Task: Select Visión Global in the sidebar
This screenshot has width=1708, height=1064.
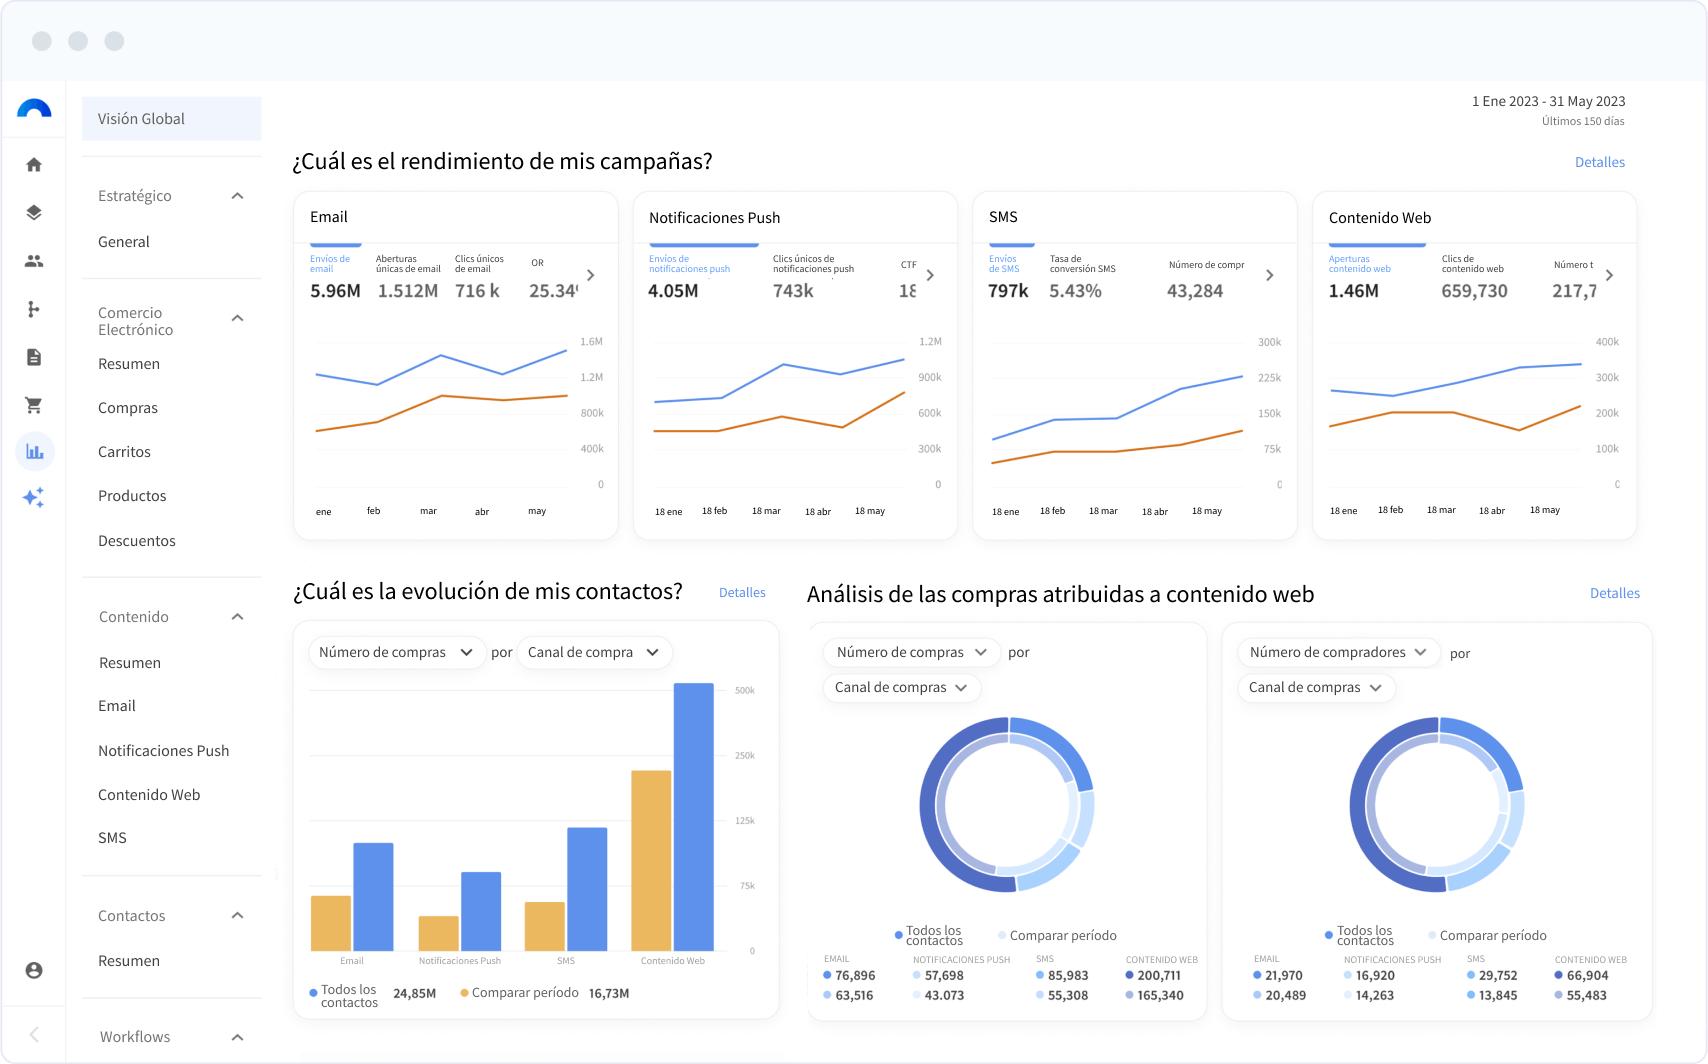Action: click(171, 119)
